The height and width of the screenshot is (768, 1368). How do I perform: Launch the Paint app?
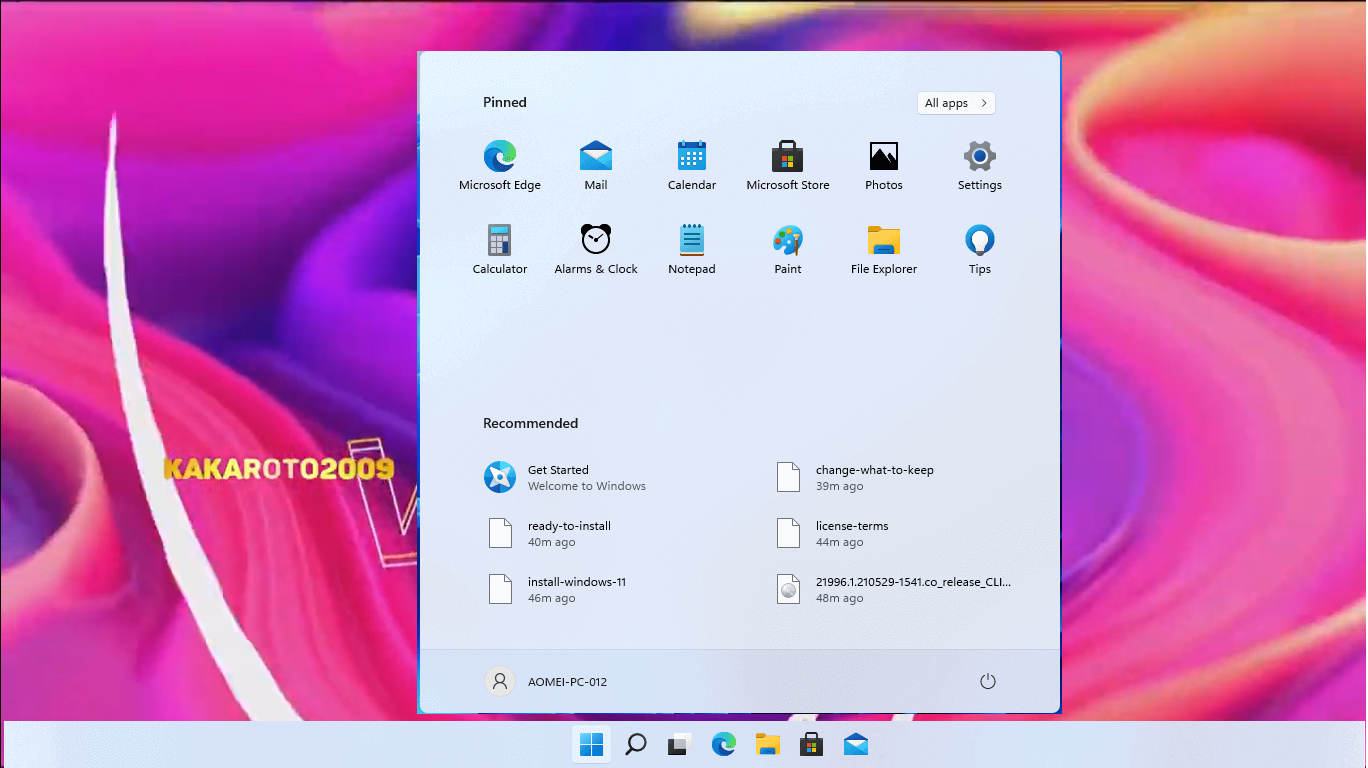(x=788, y=249)
